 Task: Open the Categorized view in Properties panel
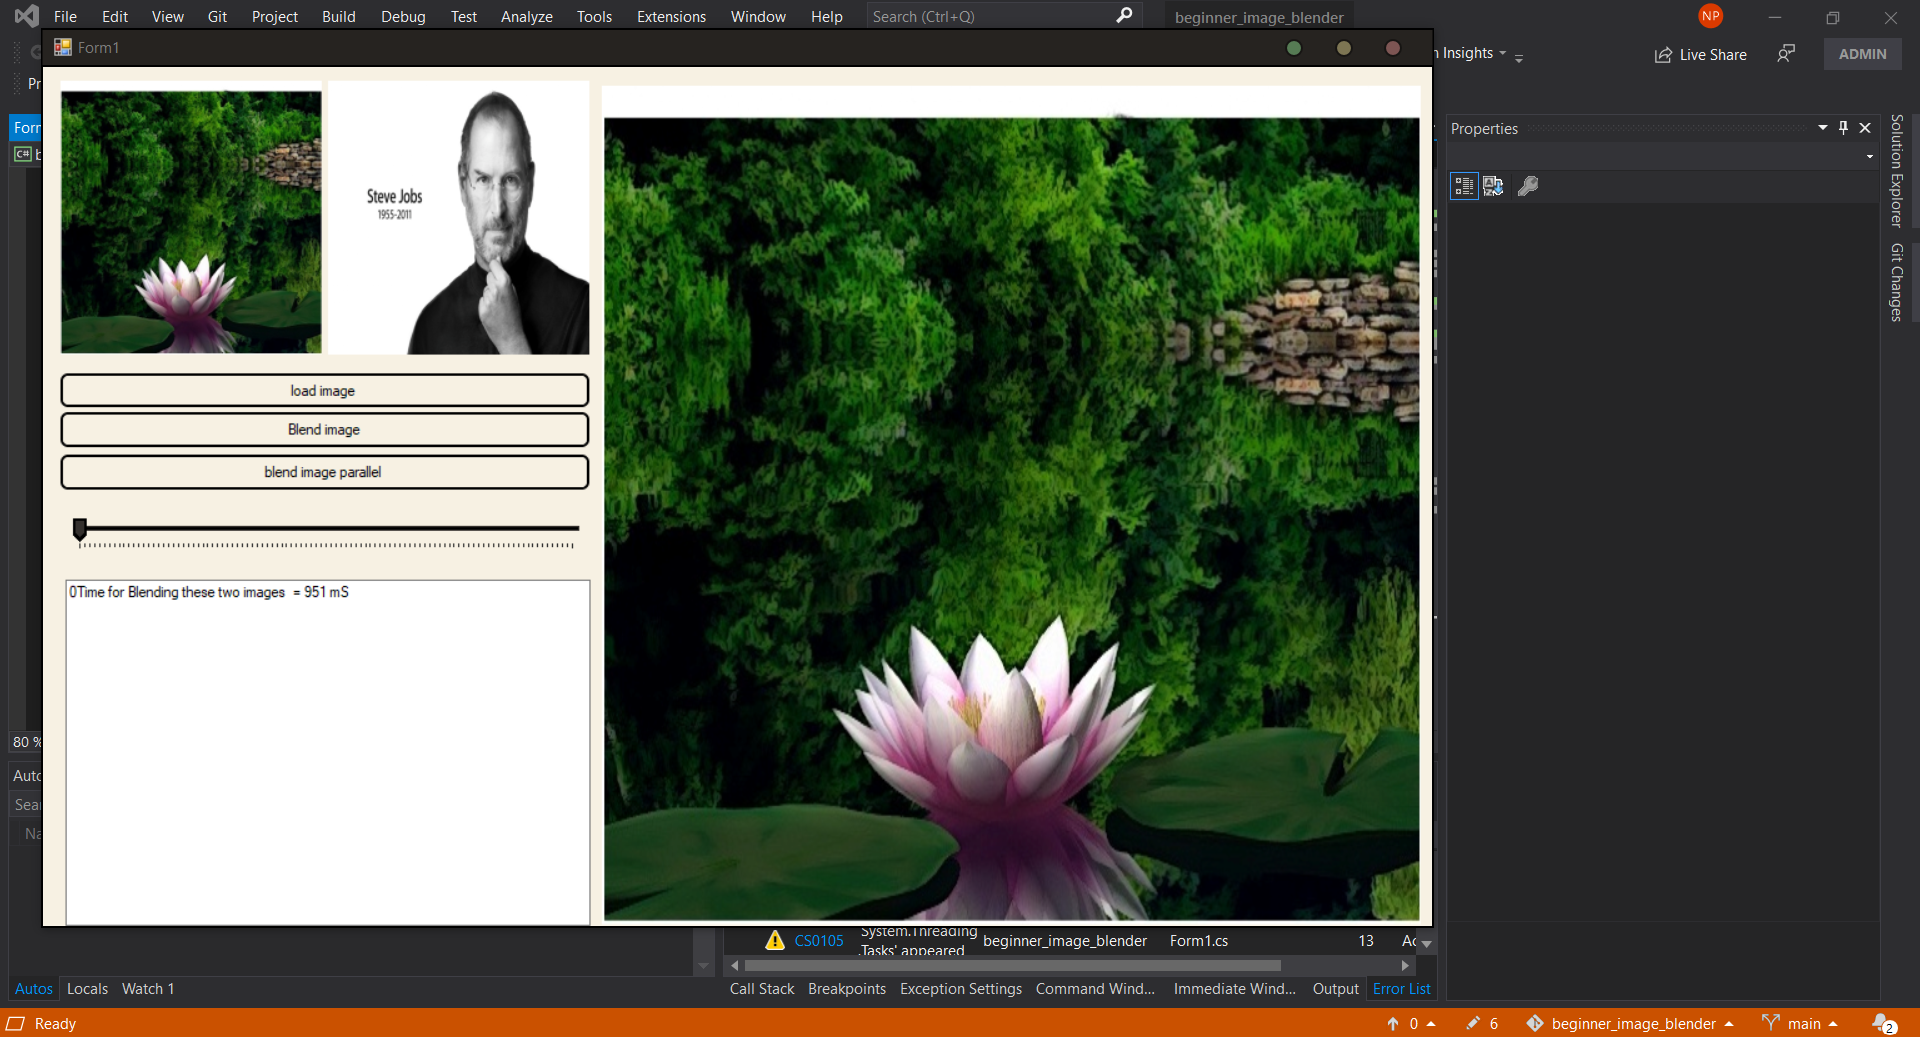1463,186
